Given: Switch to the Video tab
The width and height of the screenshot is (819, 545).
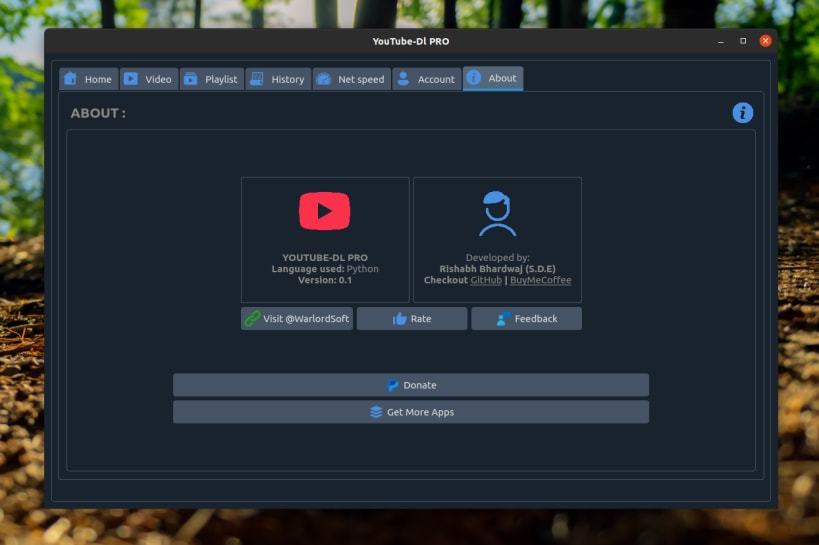Looking at the screenshot, I should pyautogui.click(x=149, y=79).
